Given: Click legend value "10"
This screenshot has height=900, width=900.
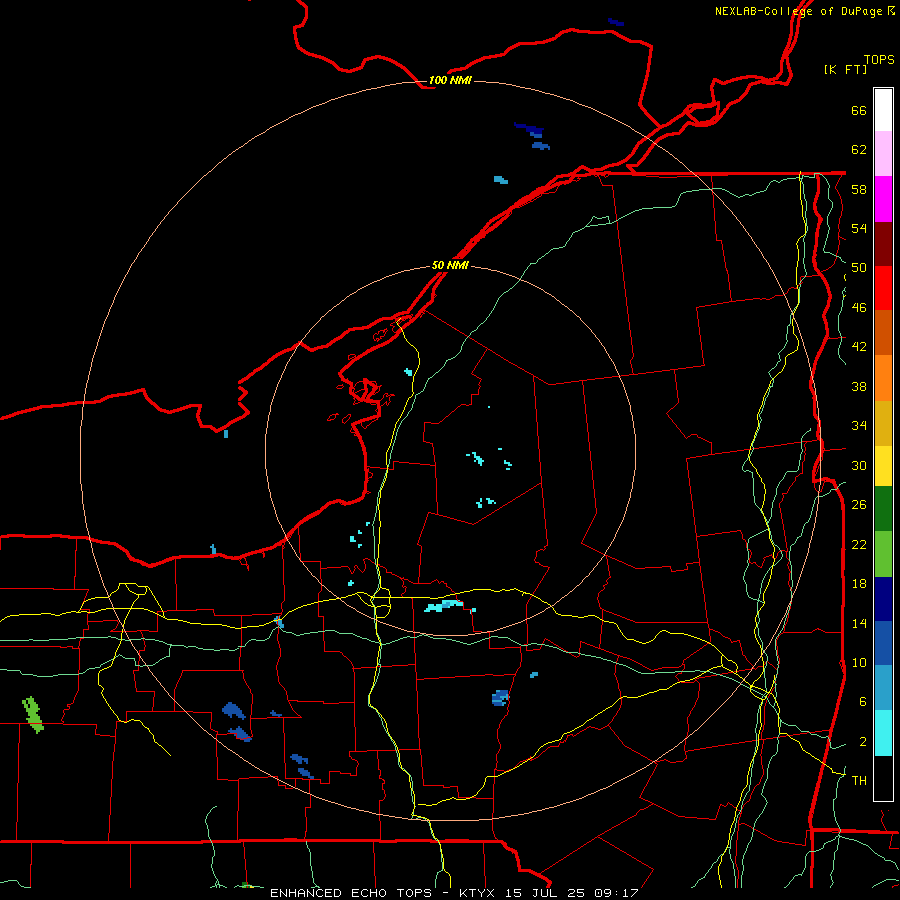Looking at the screenshot, I should point(859,662).
